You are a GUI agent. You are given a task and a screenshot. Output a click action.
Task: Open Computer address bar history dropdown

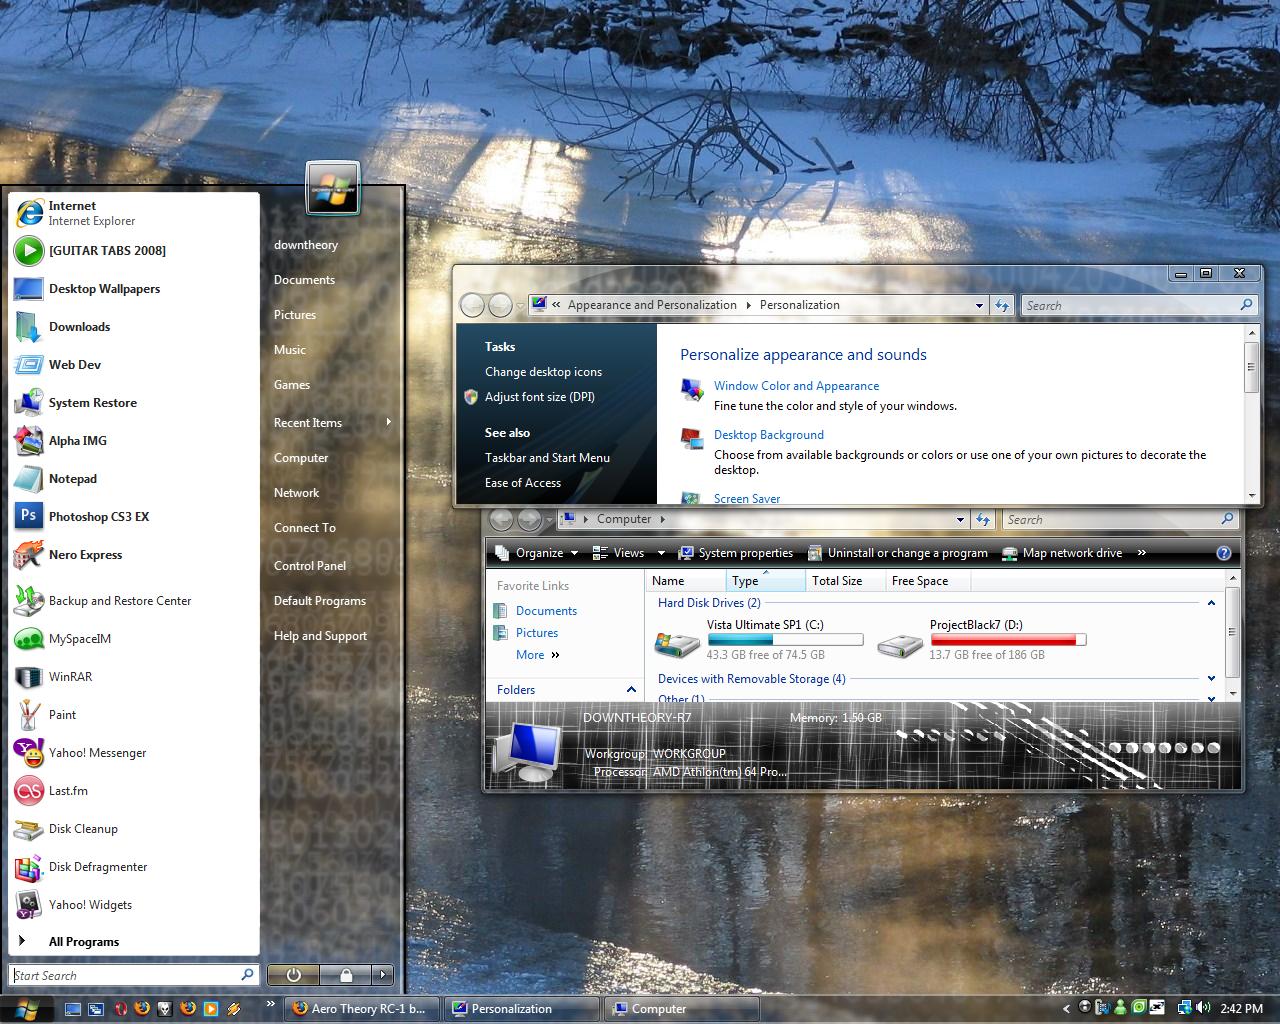click(960, 520)
